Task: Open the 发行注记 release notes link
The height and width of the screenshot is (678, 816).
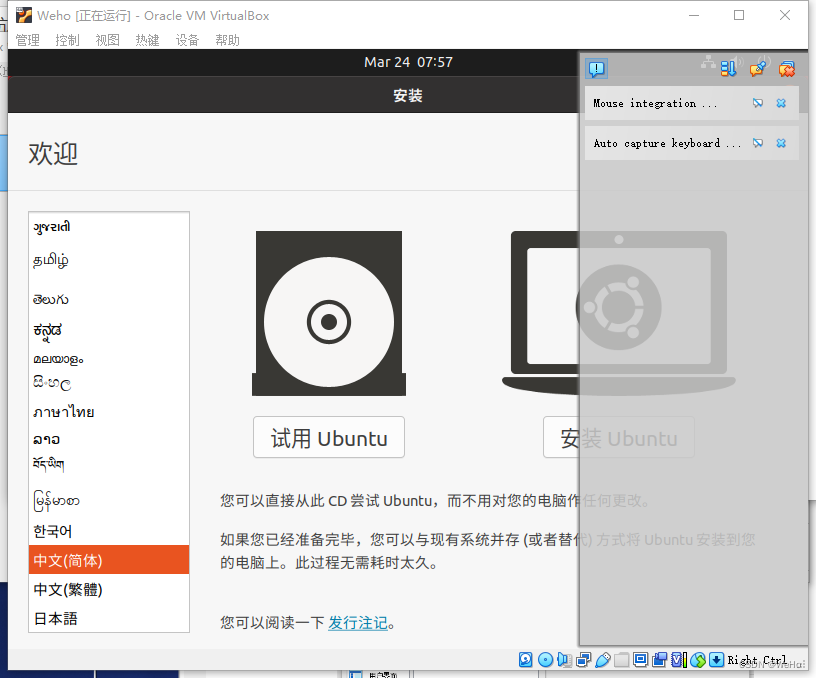Action: click(358, 622)
